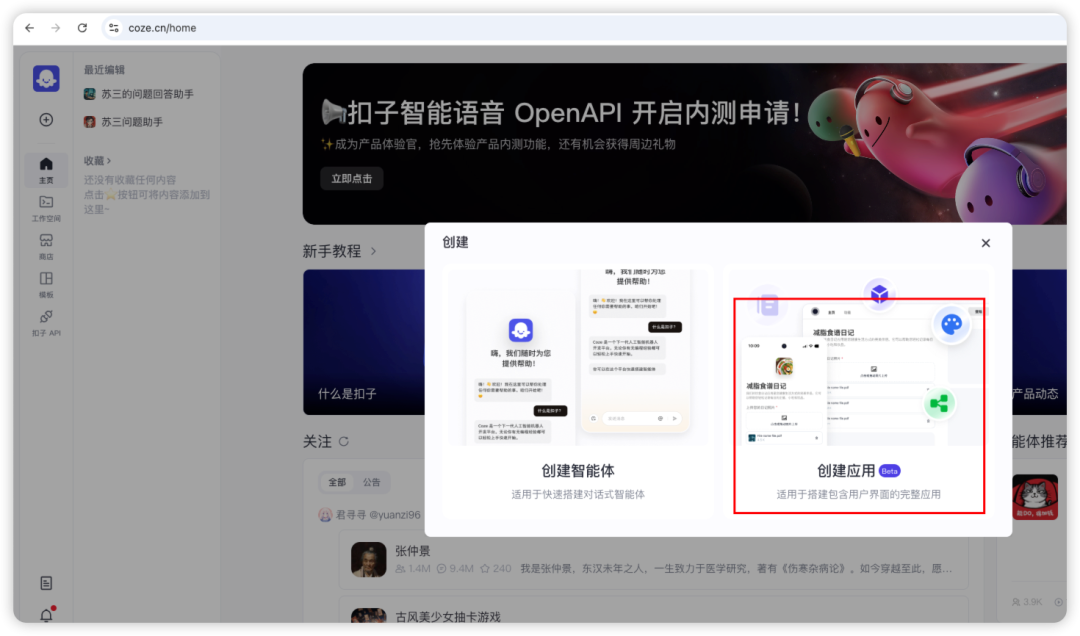Click the 苏三问题助手 avatar icon

(90, 122)
